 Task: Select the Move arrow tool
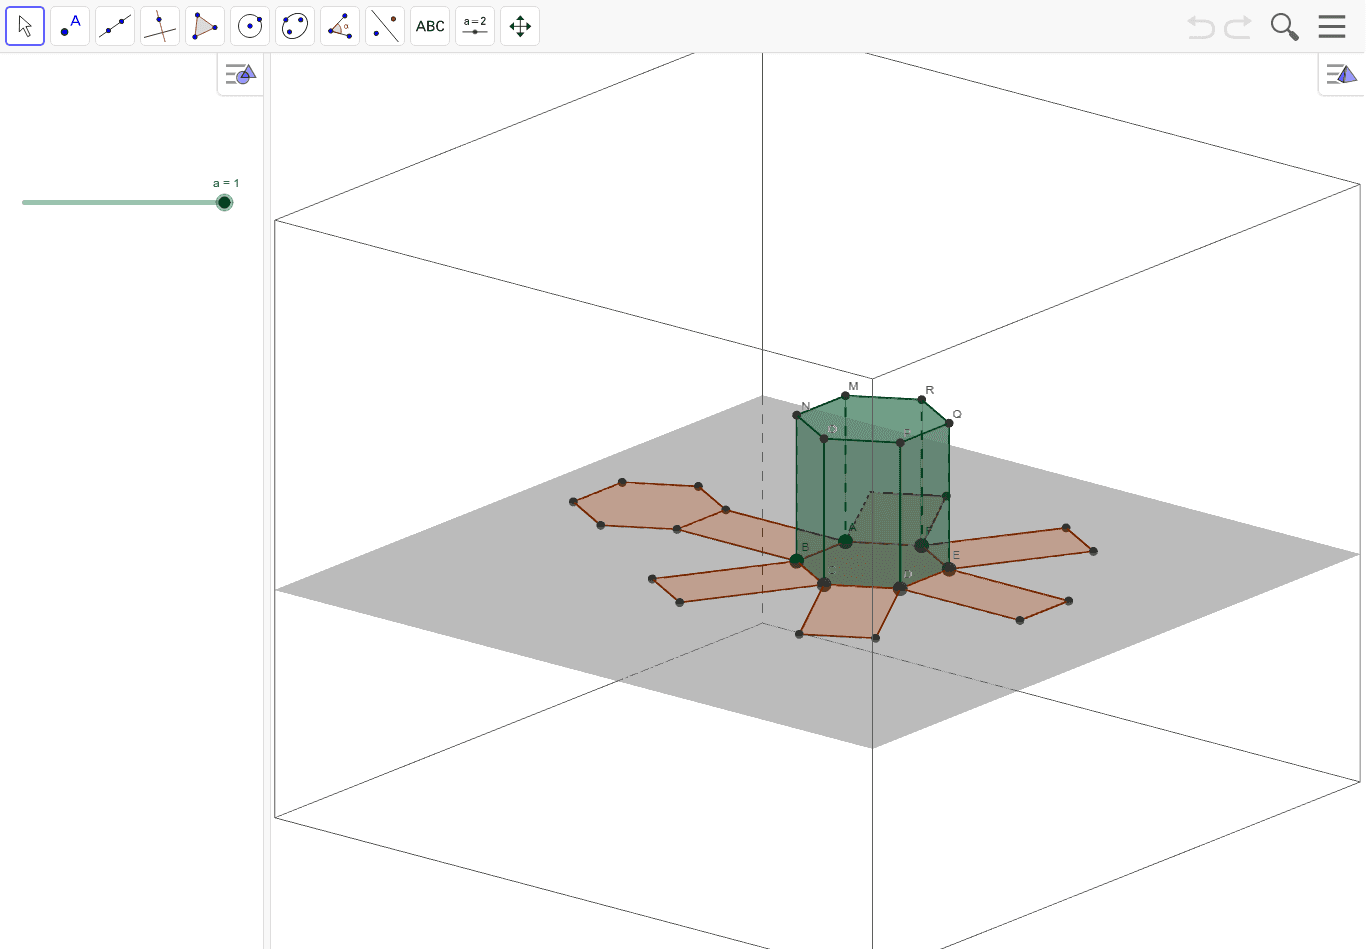tap(25, 26)
